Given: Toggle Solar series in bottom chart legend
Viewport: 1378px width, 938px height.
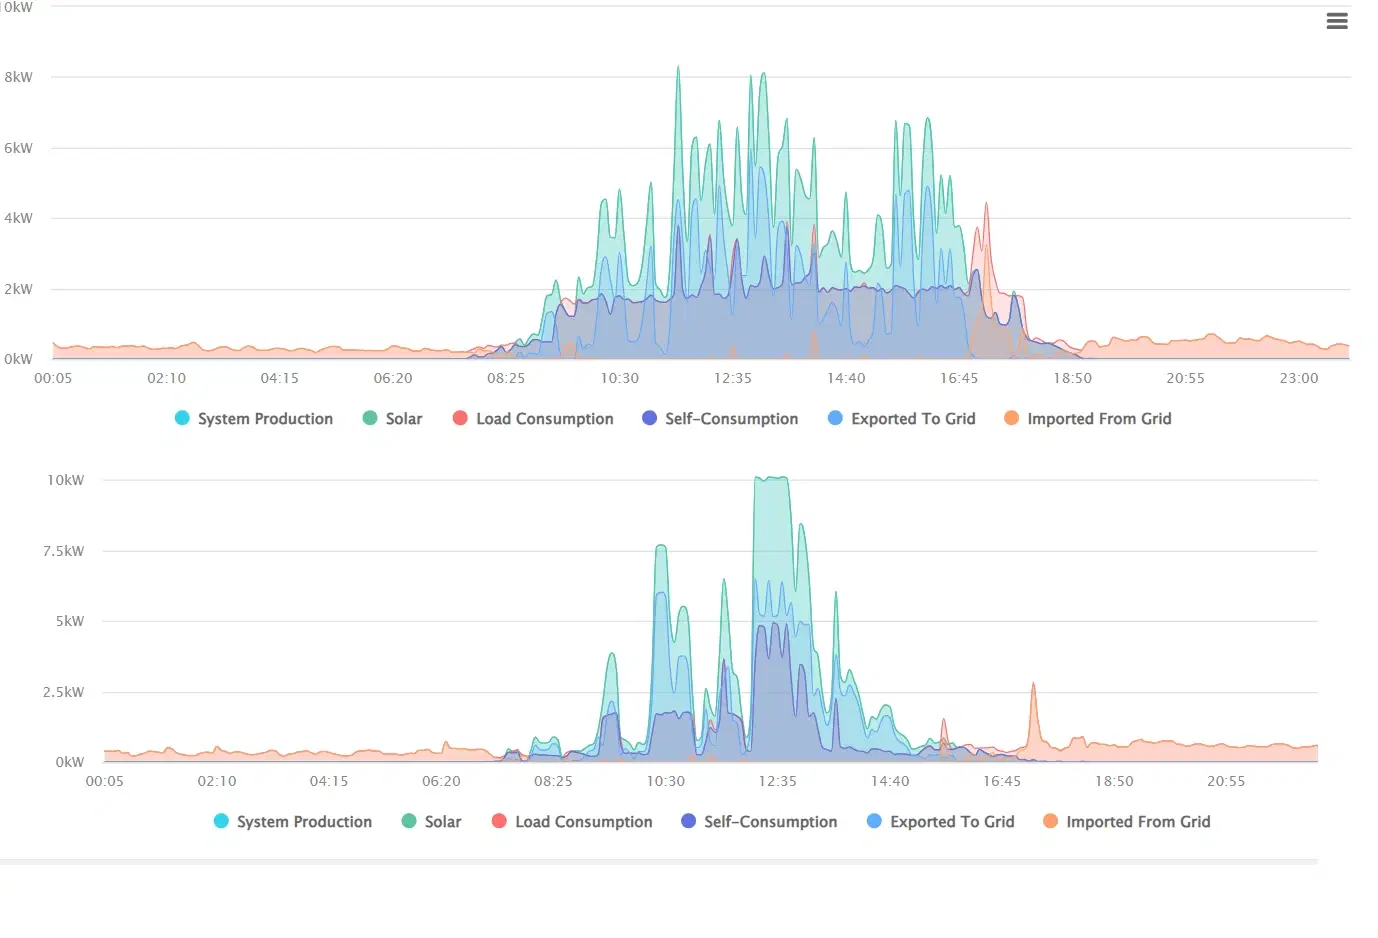Looking at the screenshot, I should pyautogui.click(x=431, y=822).
